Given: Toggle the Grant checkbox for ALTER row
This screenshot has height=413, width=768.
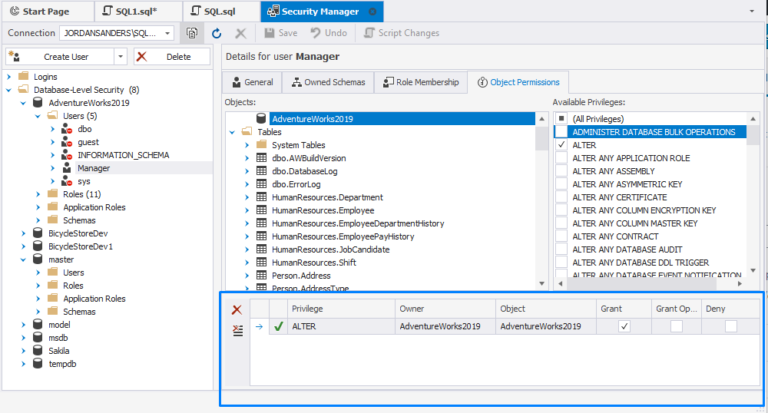Looking at the screenshot, I should click(624, 326).
